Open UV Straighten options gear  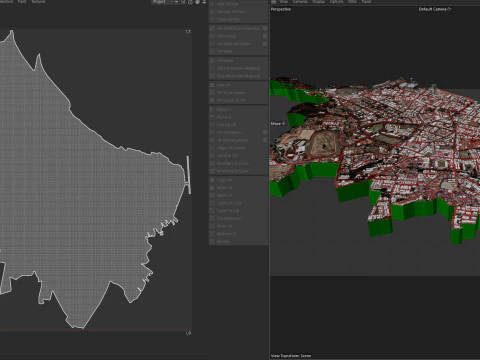click(265, 132)
